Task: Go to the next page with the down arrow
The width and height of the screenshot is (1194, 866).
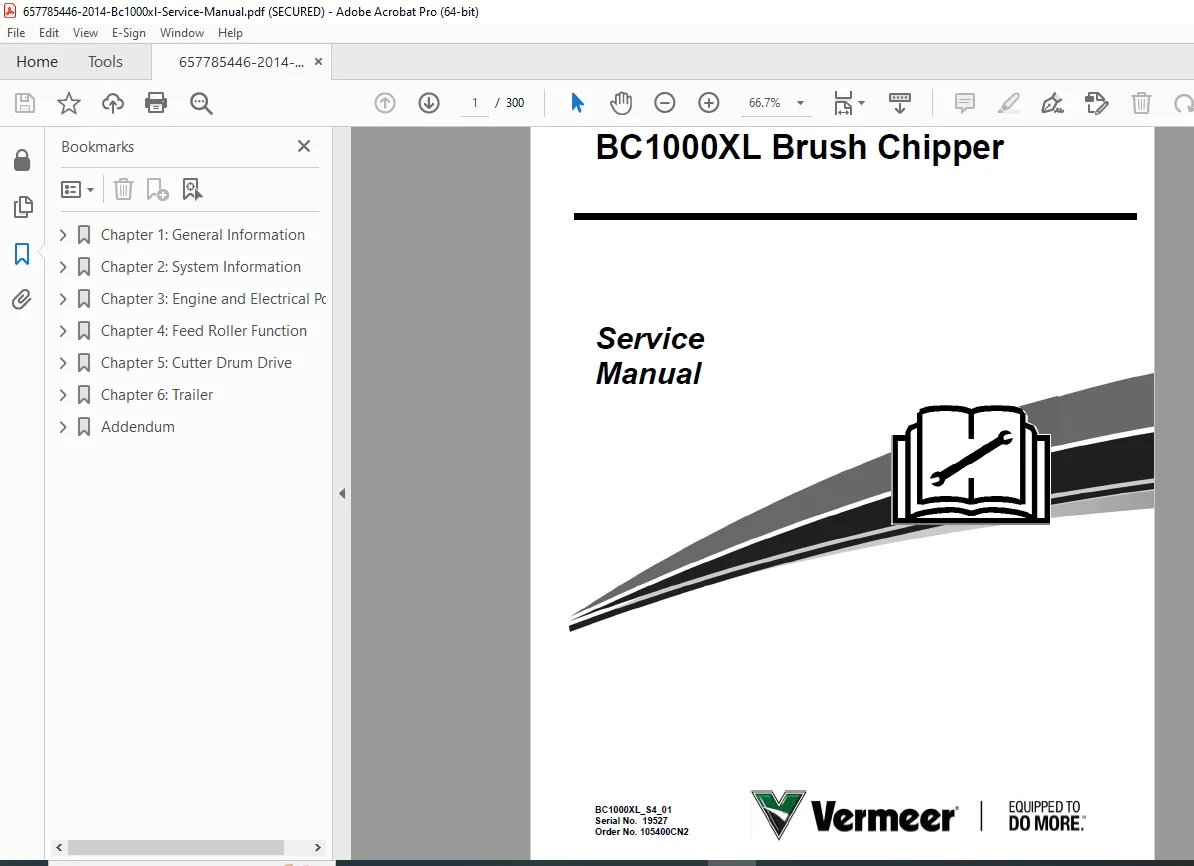Action: tap(429, 103)
